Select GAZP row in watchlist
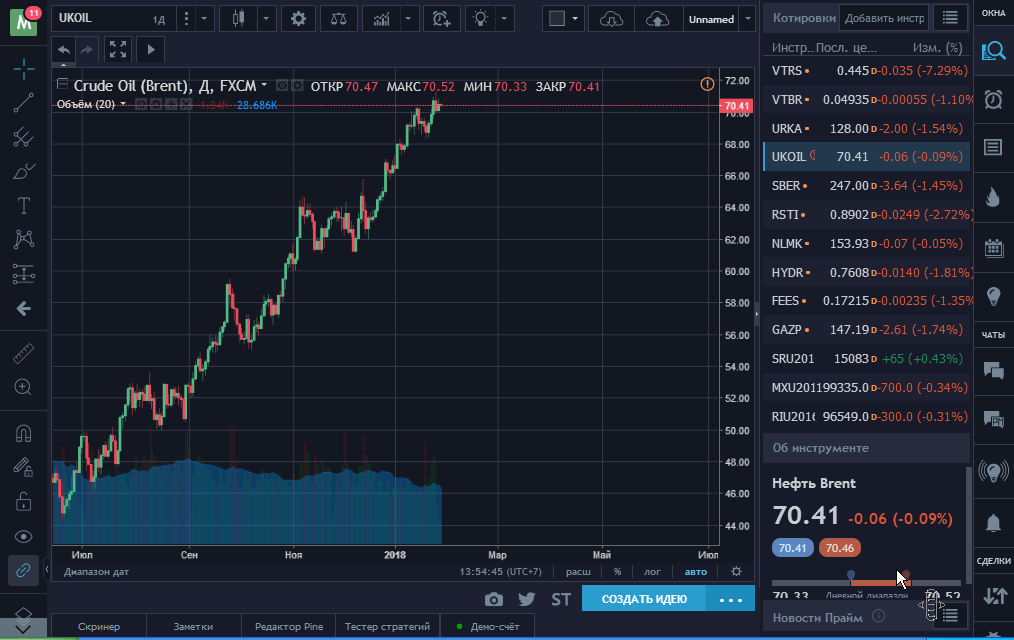Viewport: 1014px width, 640px height. click(x=867, y=330)
